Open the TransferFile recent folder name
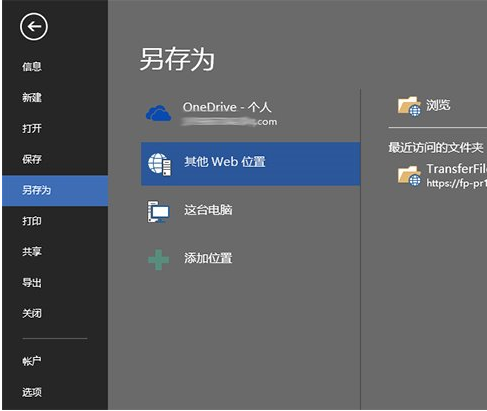 click(457, 169)
